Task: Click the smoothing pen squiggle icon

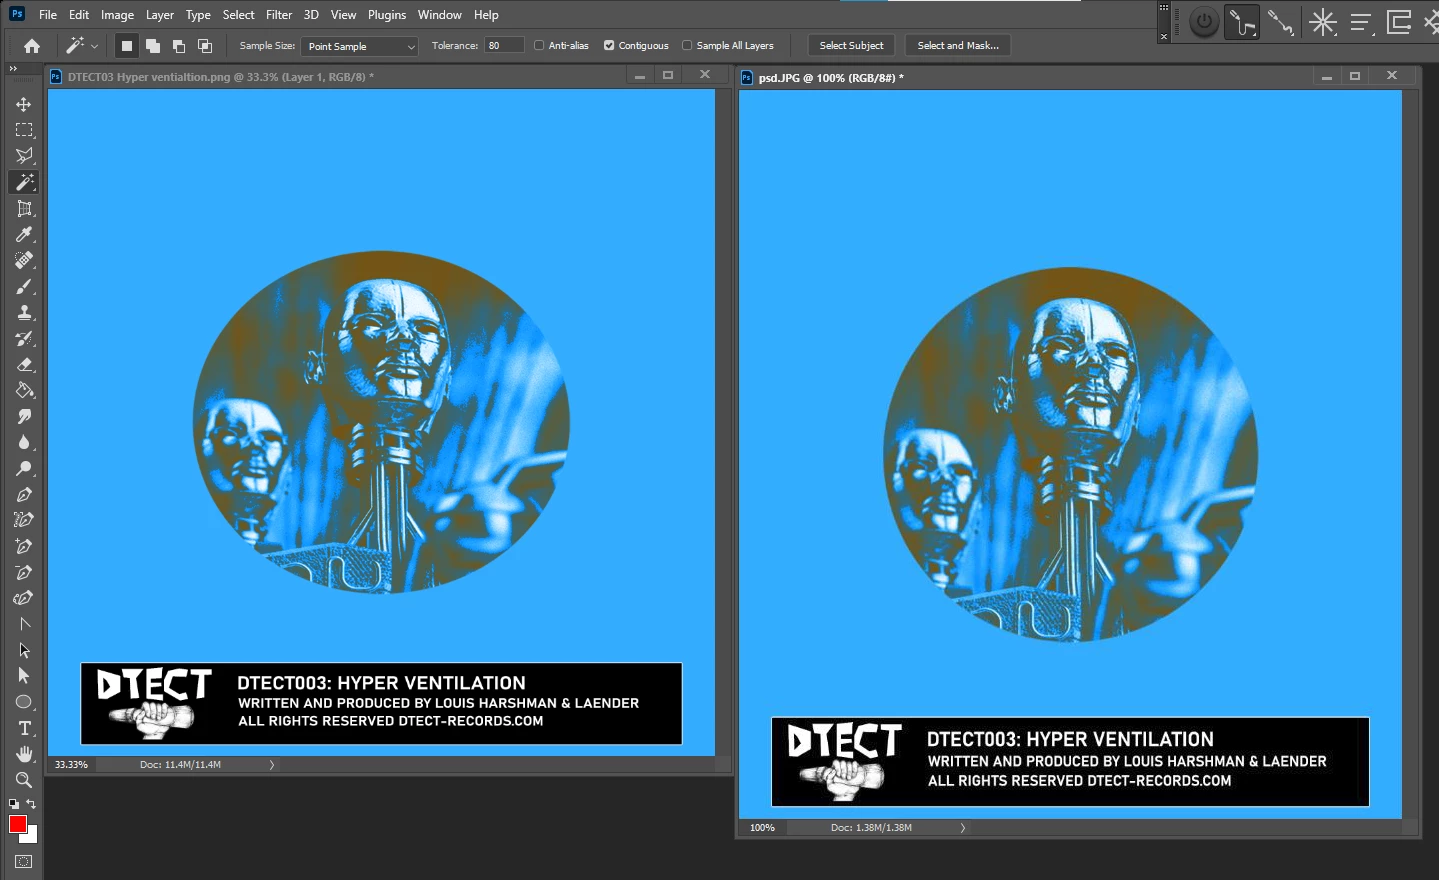Action: (1280, 22)
